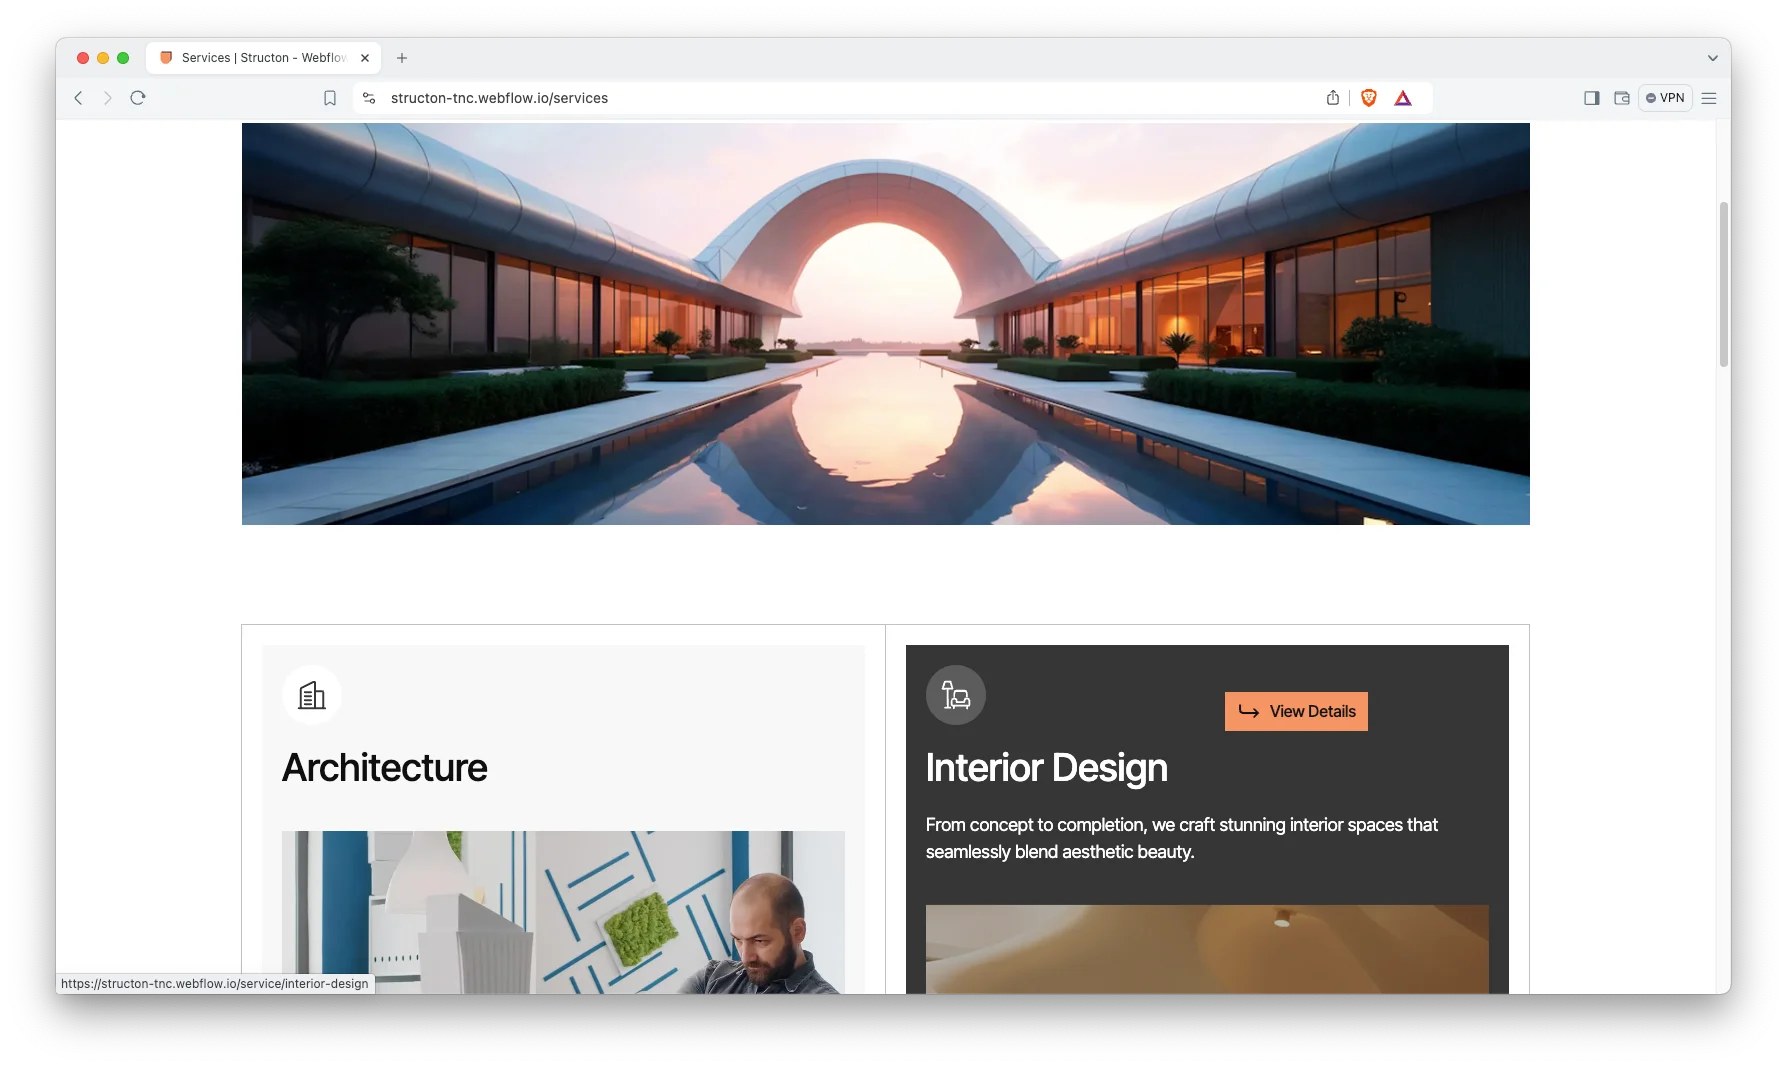Click the Interior Design heading
Viewport: 1787px width, 1068px height.
(1046, 768)
